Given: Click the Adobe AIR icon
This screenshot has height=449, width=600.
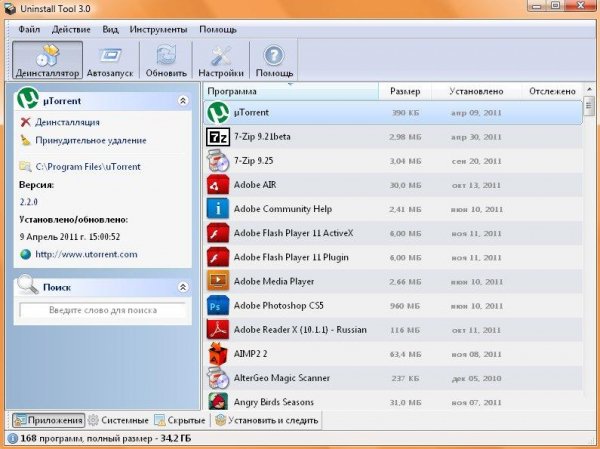Looking at the screenshot, I should click(218, 185).
